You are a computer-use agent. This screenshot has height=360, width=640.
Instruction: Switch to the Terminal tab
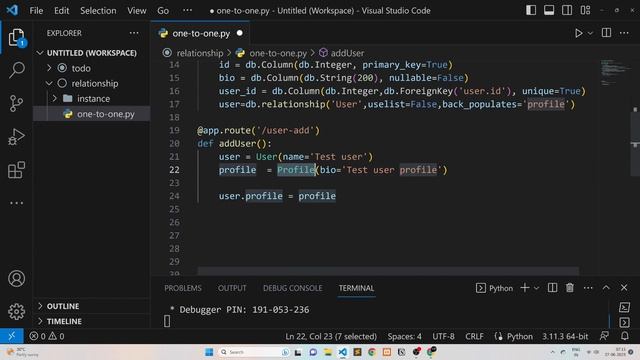(356, 288)
